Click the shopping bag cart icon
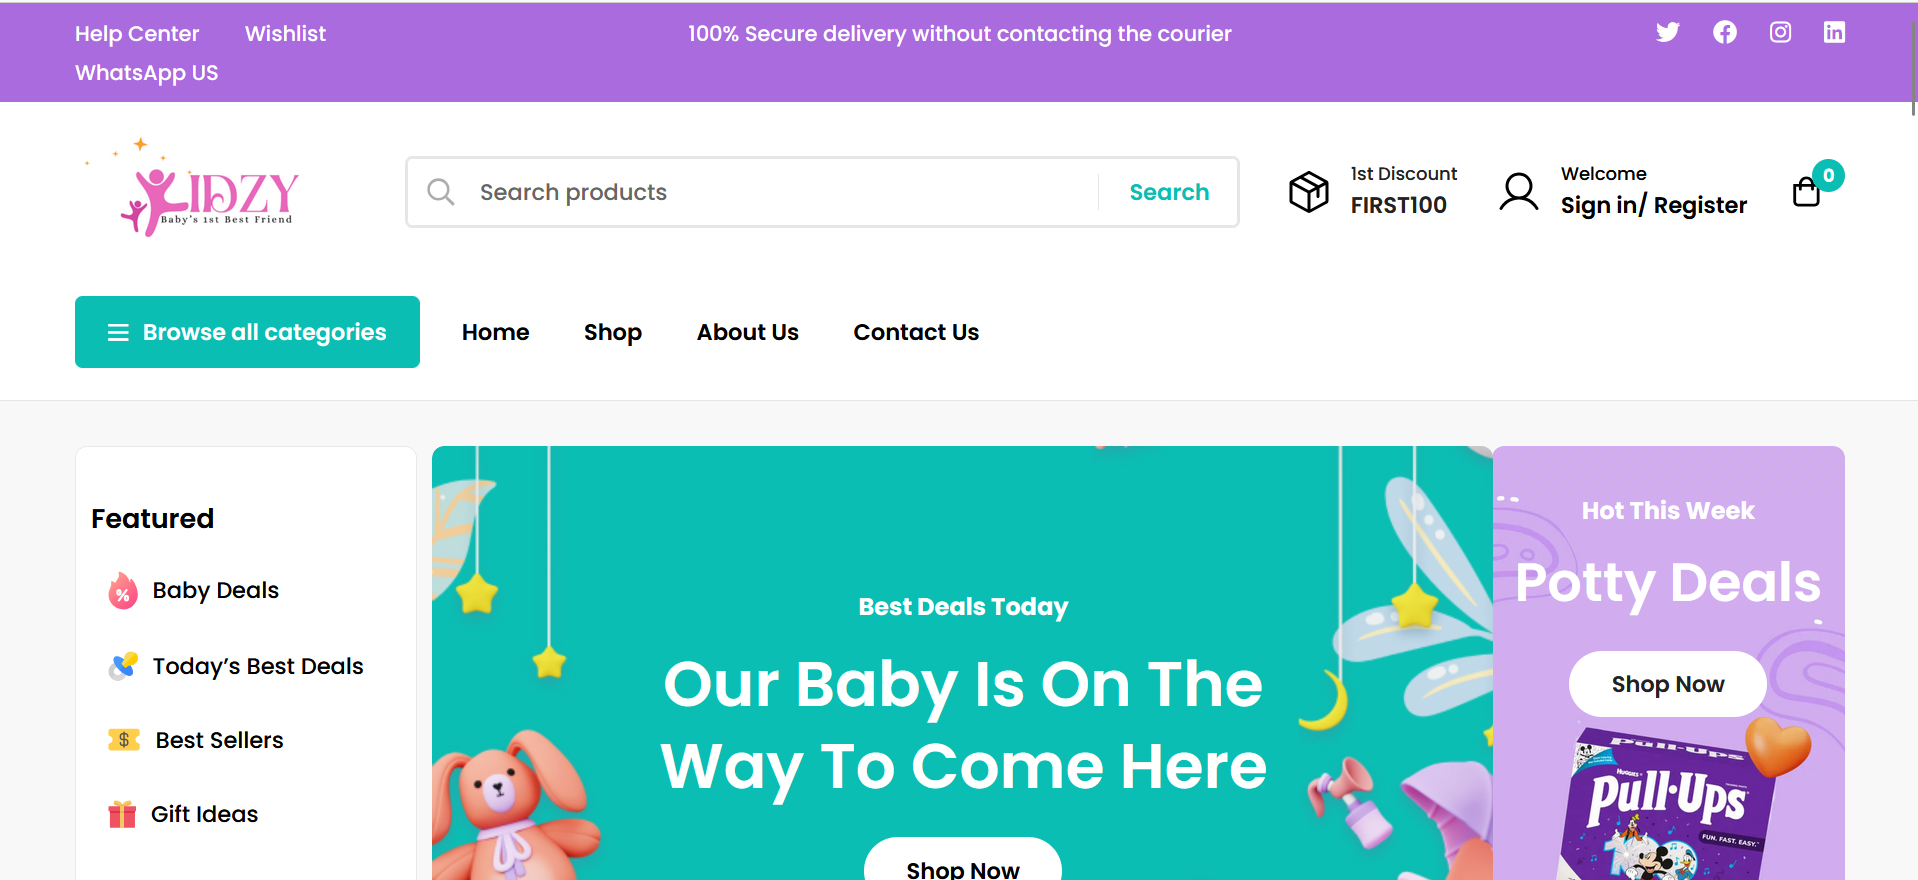Viewport: 1918px width, 880px height. (1806, 191)
